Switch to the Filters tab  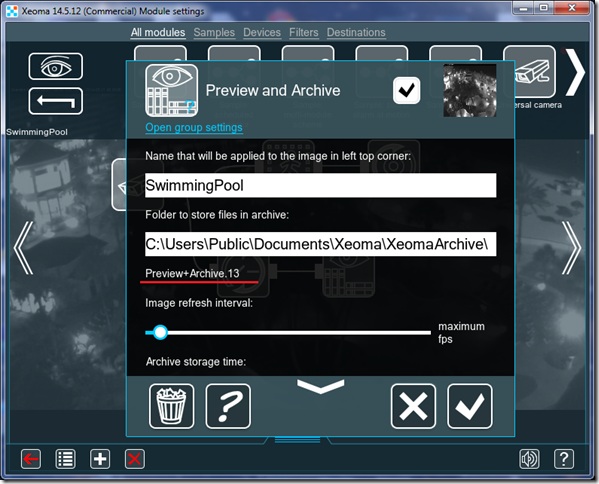(x=303, y=32)
